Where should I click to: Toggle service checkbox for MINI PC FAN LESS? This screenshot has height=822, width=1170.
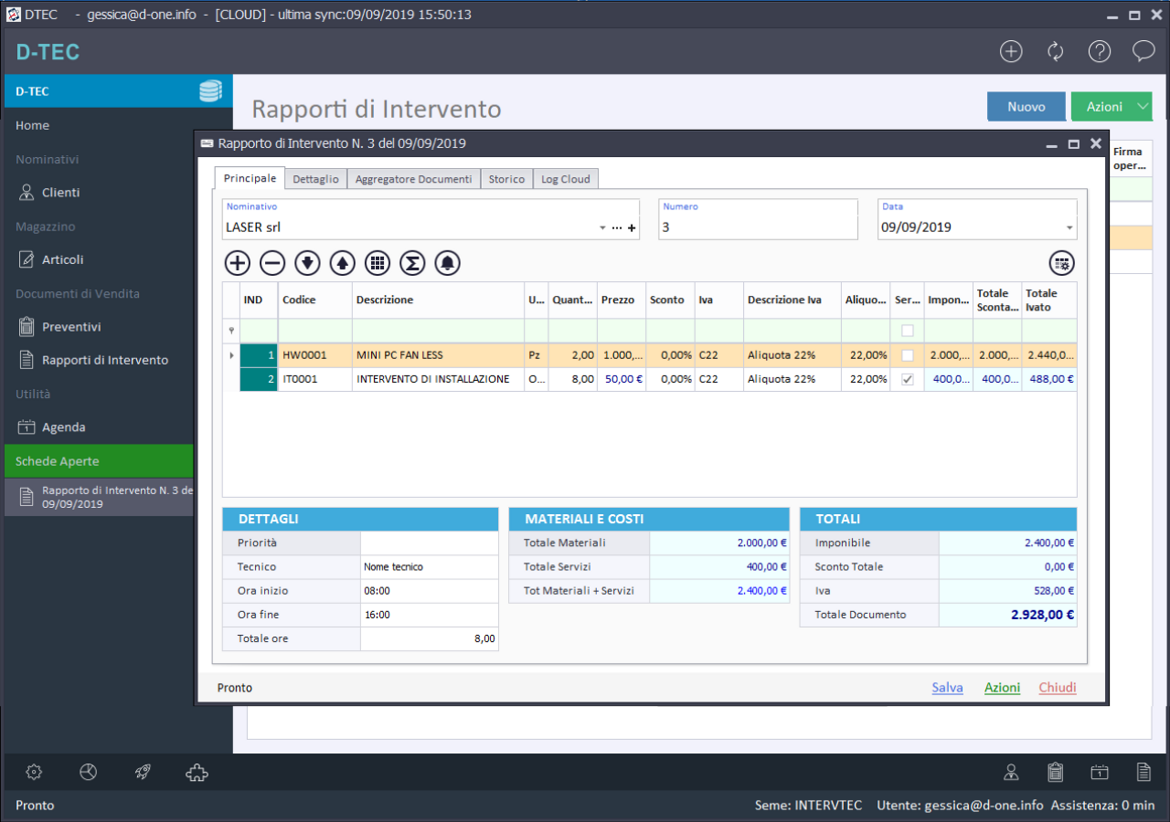coord(907,355)
